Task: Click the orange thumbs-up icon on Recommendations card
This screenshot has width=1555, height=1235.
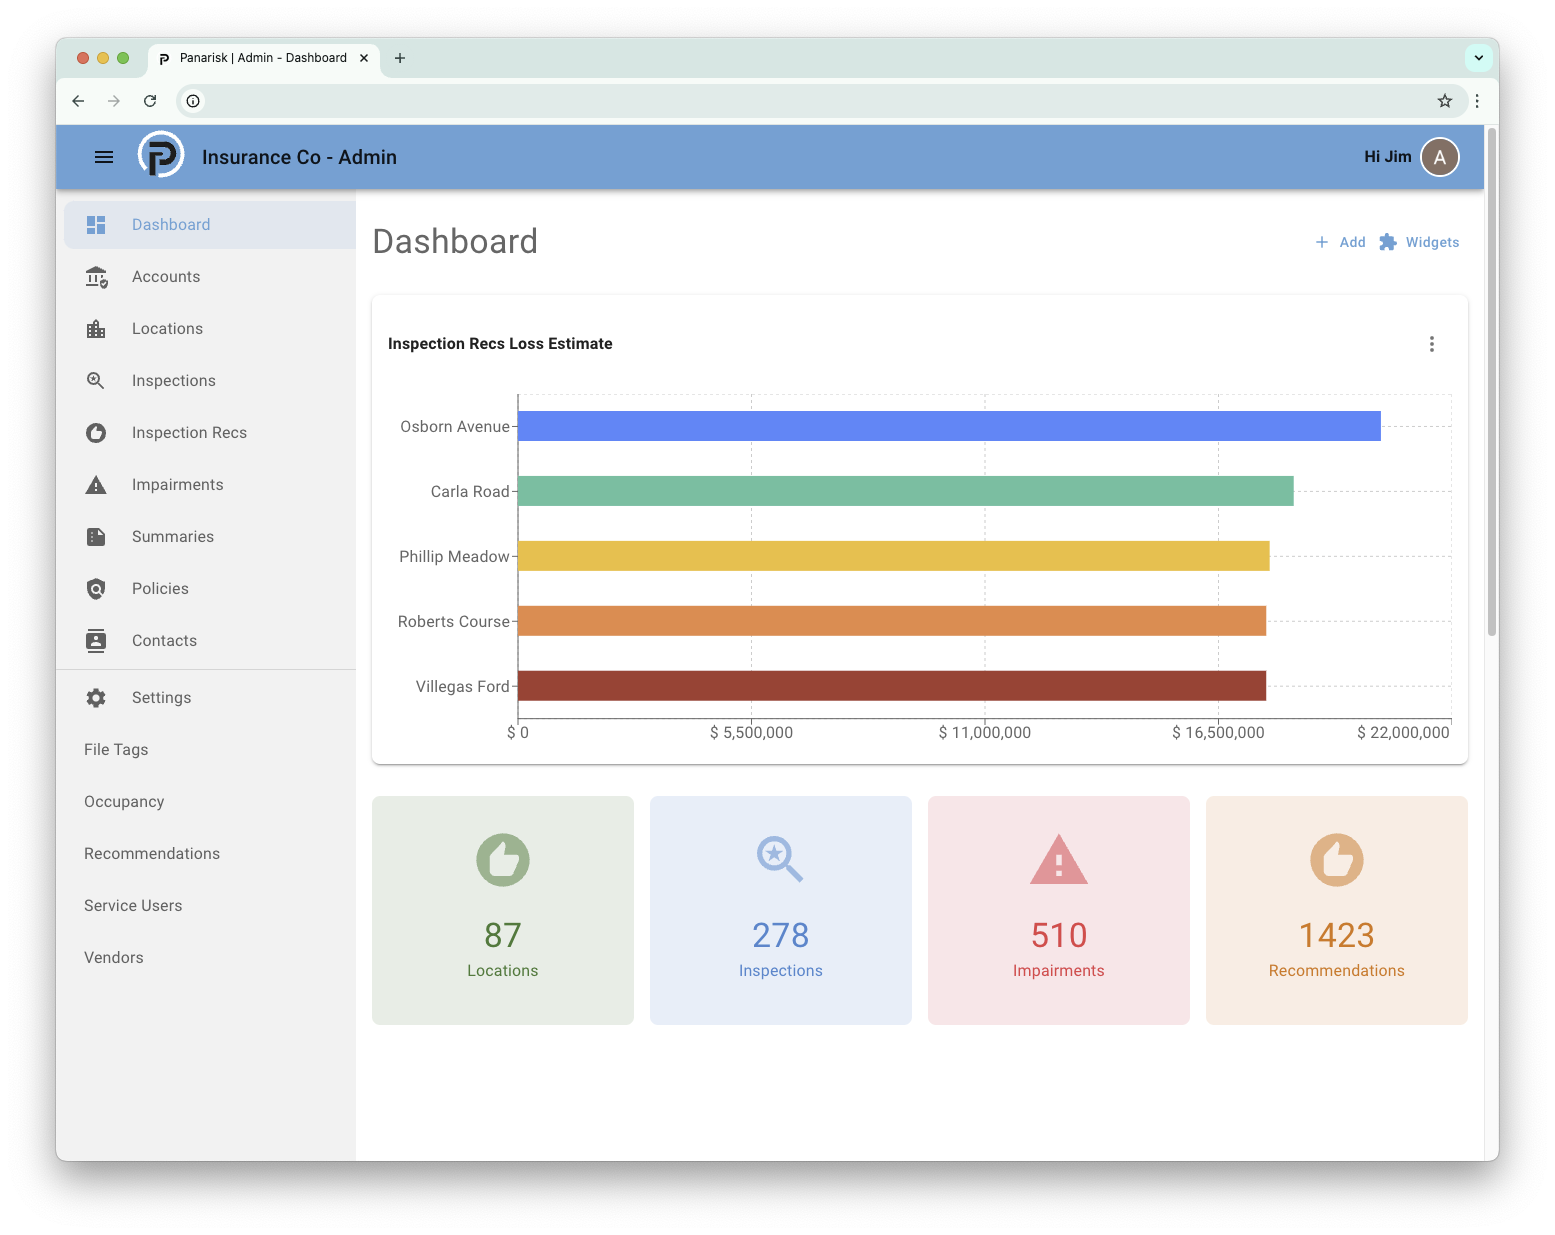Action: tap(1337, 860)
